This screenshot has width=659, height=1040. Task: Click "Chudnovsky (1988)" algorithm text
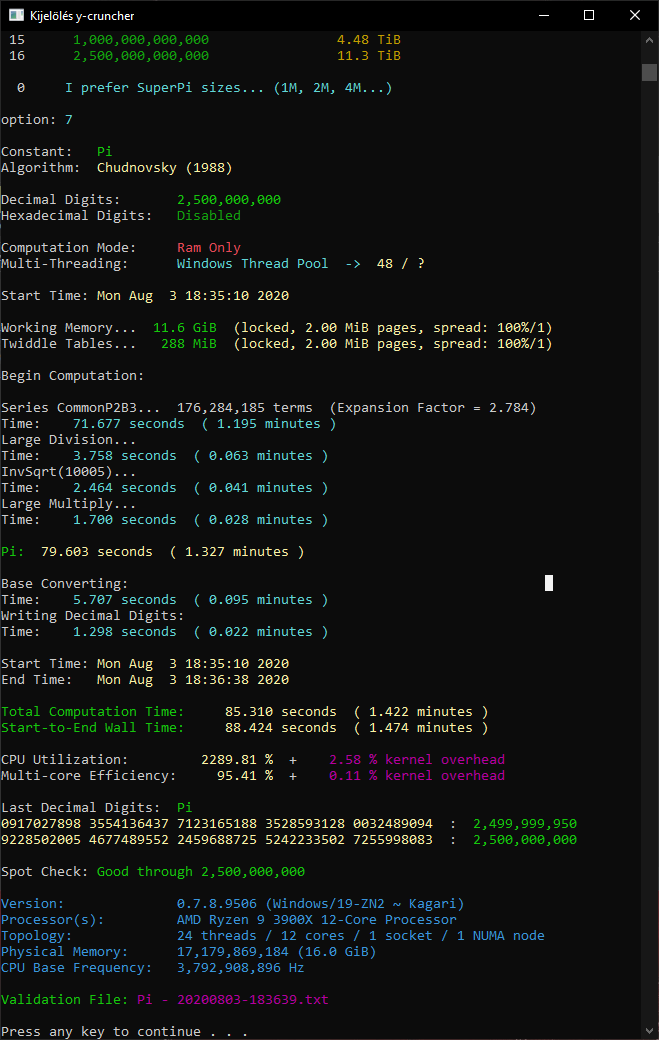(x=164, y=168)
